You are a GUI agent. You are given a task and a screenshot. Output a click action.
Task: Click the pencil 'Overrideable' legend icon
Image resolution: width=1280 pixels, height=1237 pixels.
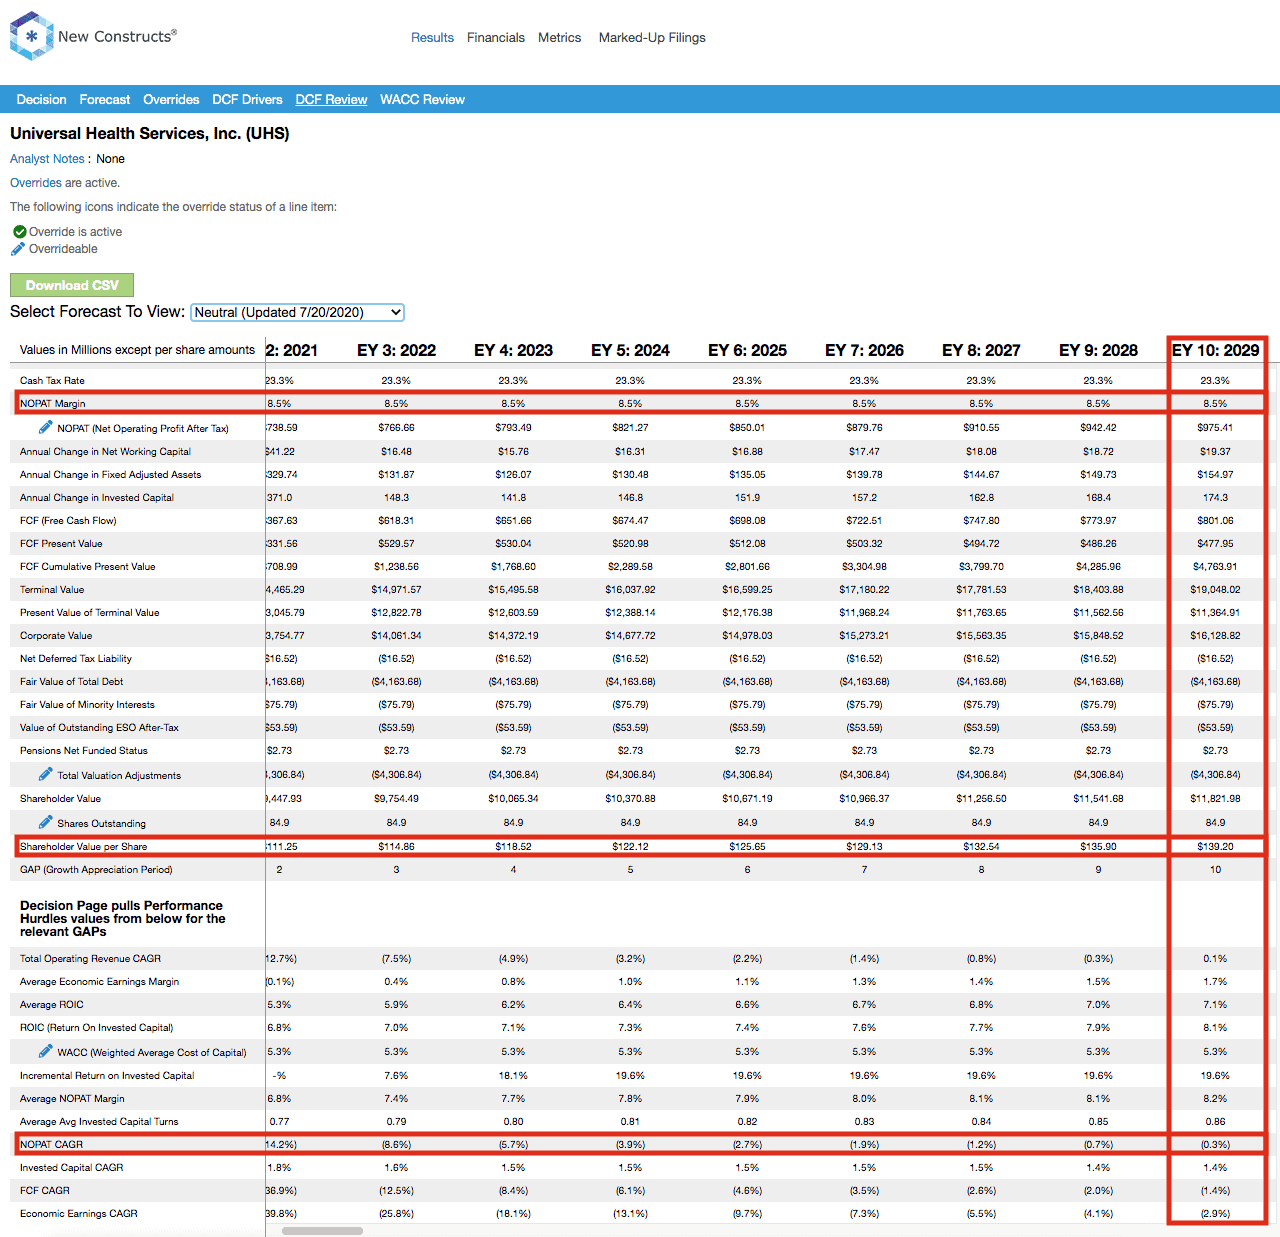pyautogui.click(x=18, y=249)
